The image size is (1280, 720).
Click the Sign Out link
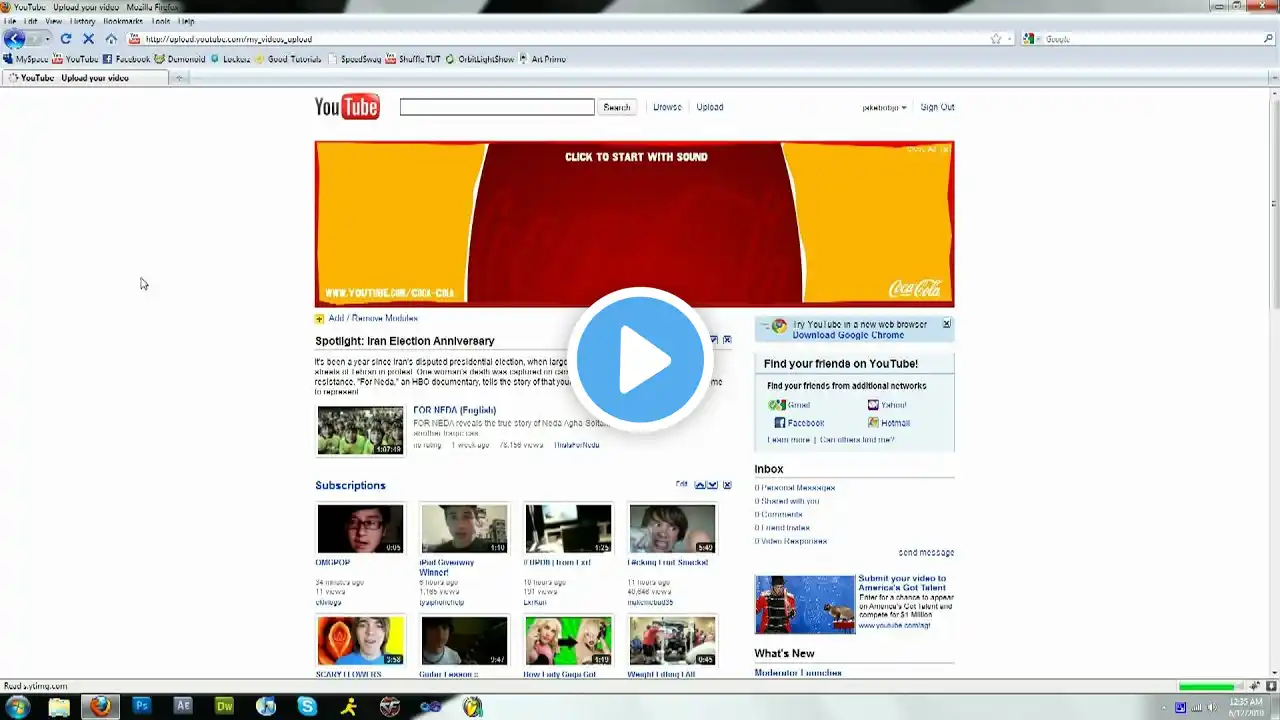click(937, 107)
